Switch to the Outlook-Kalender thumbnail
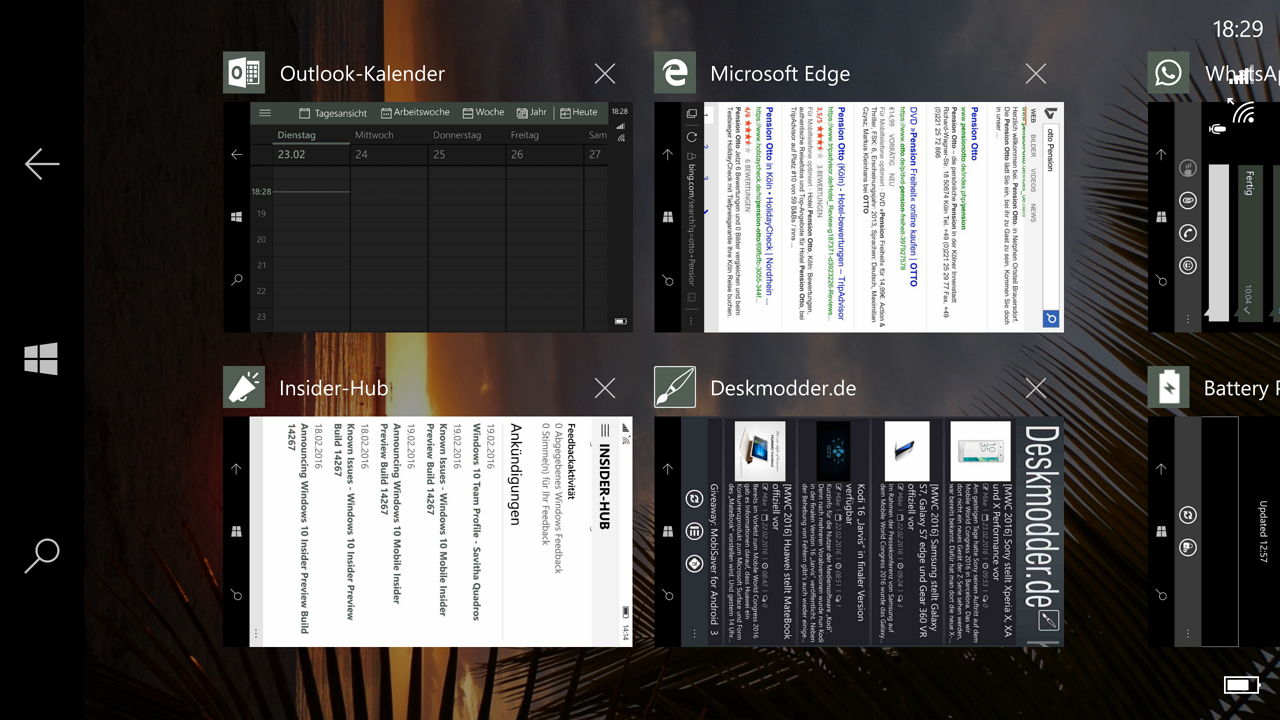Screen dimensions: 1280x720 click(x=428, y=217)
